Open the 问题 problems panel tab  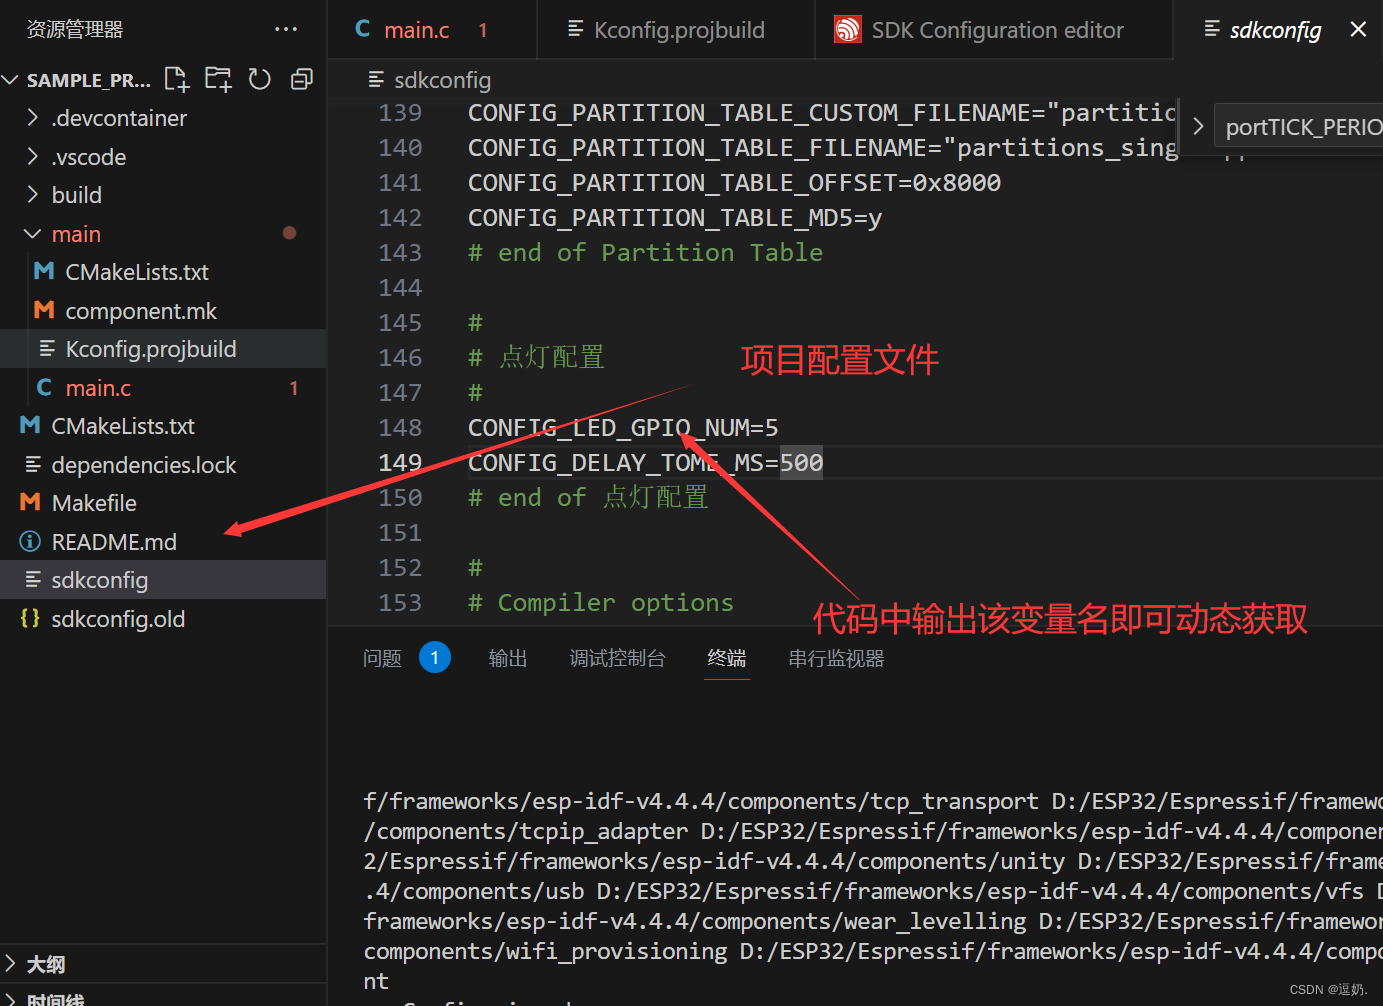[382, 658]
